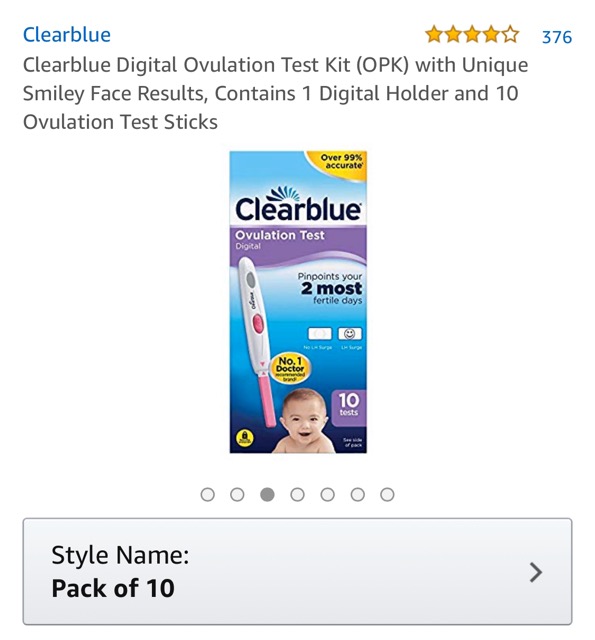Viewport: 595px width, 640px height.
Task: Expand the Style Name chevron arrow
Action: [x=535, y=572]
